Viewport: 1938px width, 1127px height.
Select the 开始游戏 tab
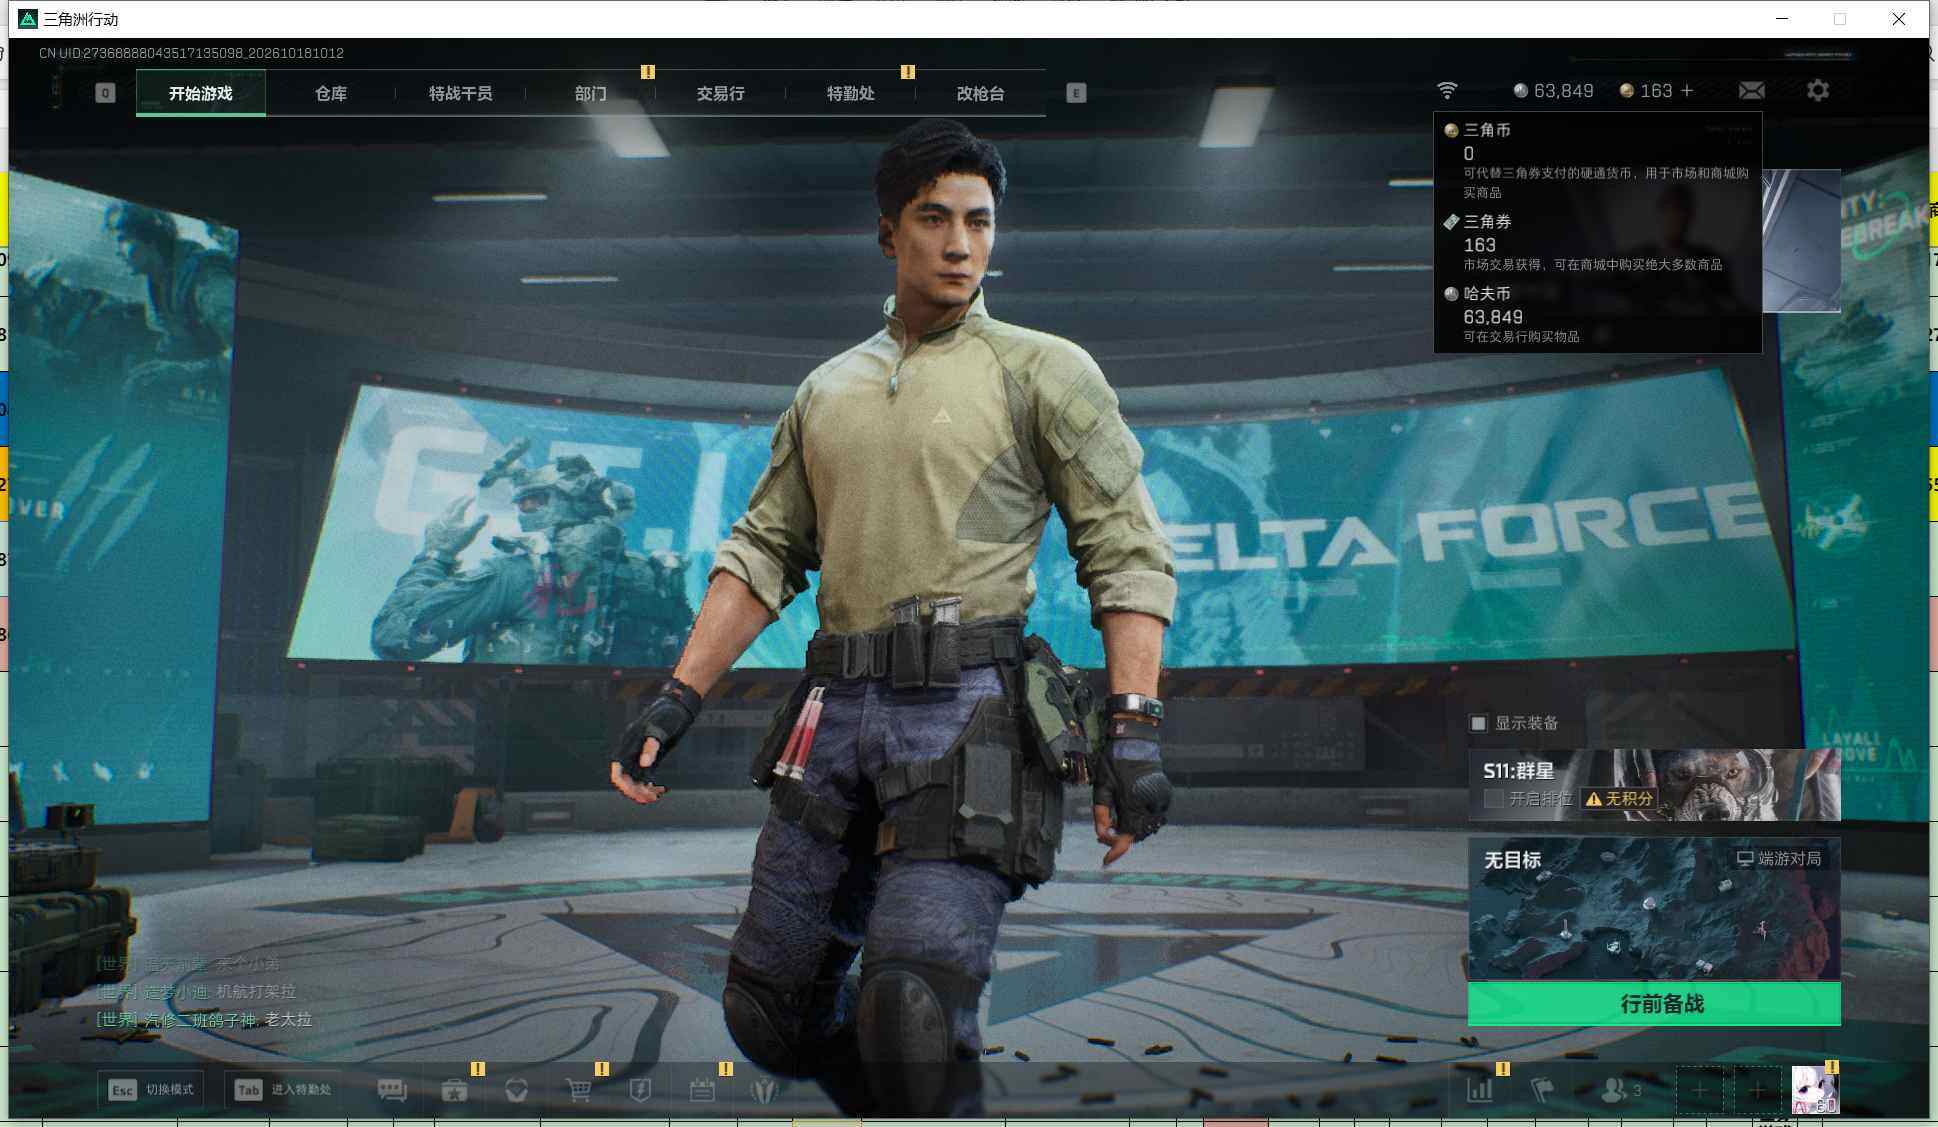tap(201, 93)
